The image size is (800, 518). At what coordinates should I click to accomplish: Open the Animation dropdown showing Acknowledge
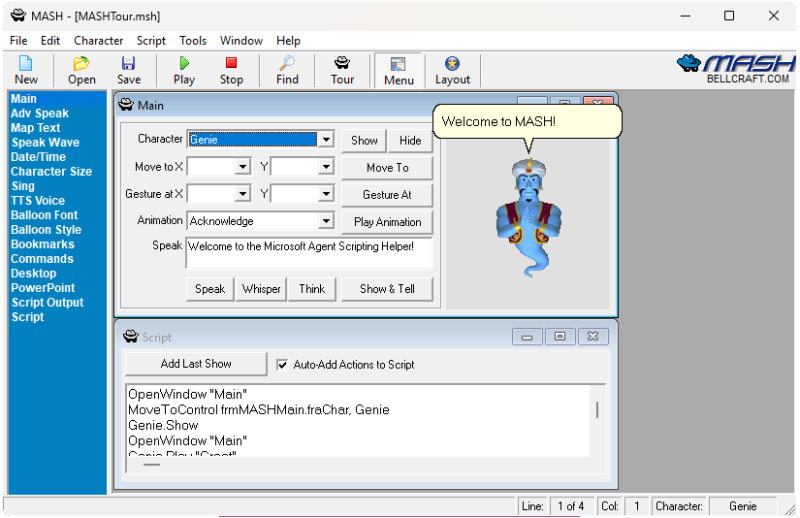326,221
